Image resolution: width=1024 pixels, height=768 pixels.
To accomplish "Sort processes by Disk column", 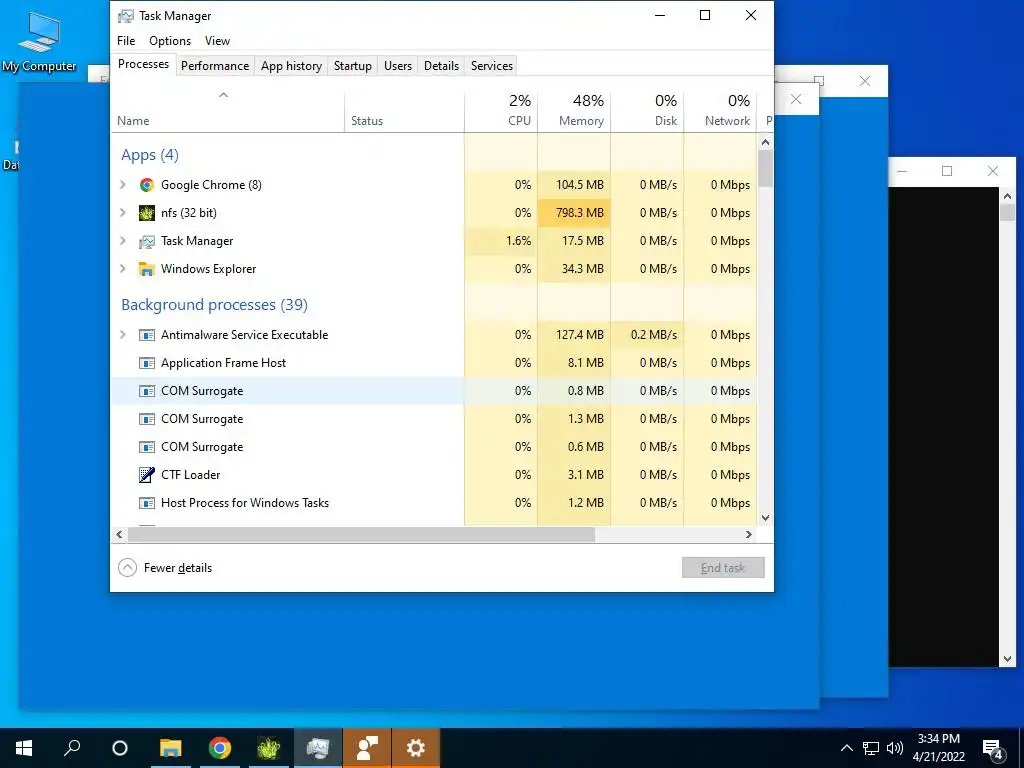I will coord(647,112).
